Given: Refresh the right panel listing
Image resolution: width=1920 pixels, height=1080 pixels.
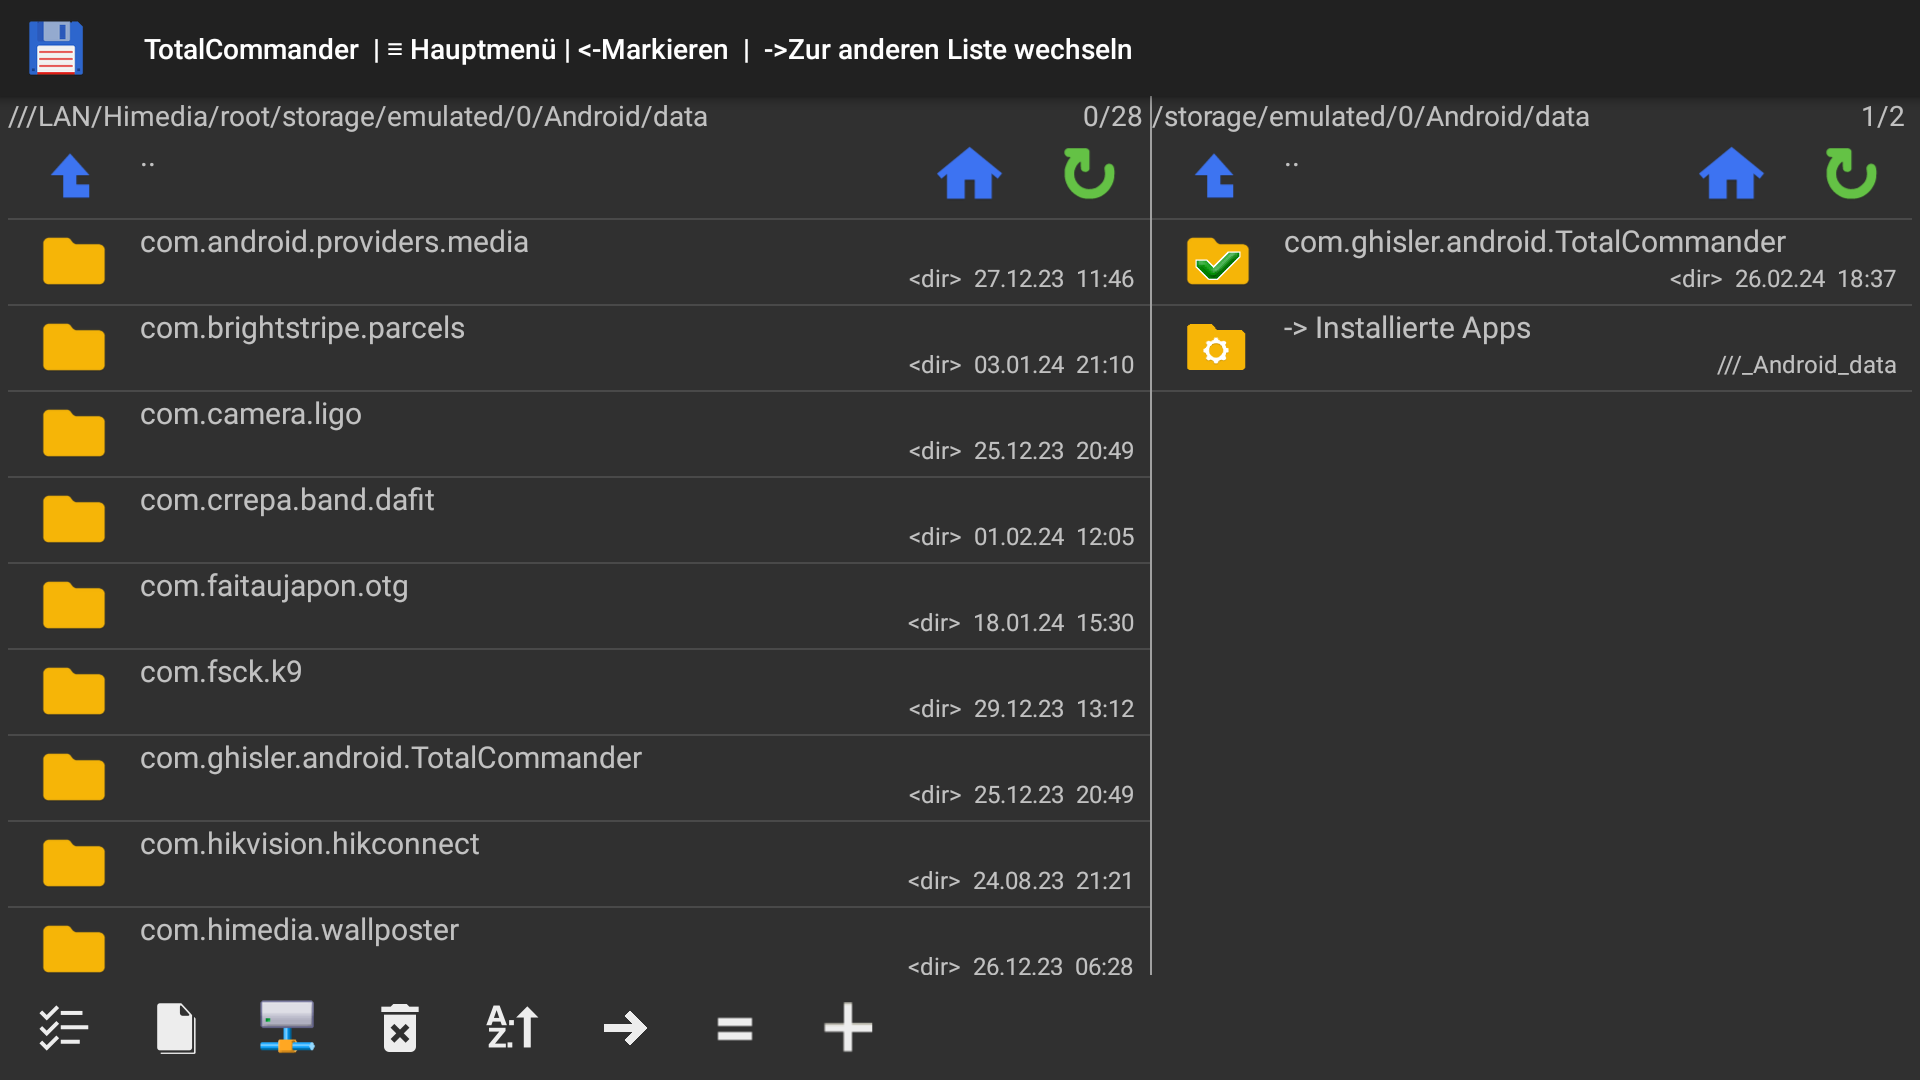Looking at the screenshot, I should point(1851,174).
